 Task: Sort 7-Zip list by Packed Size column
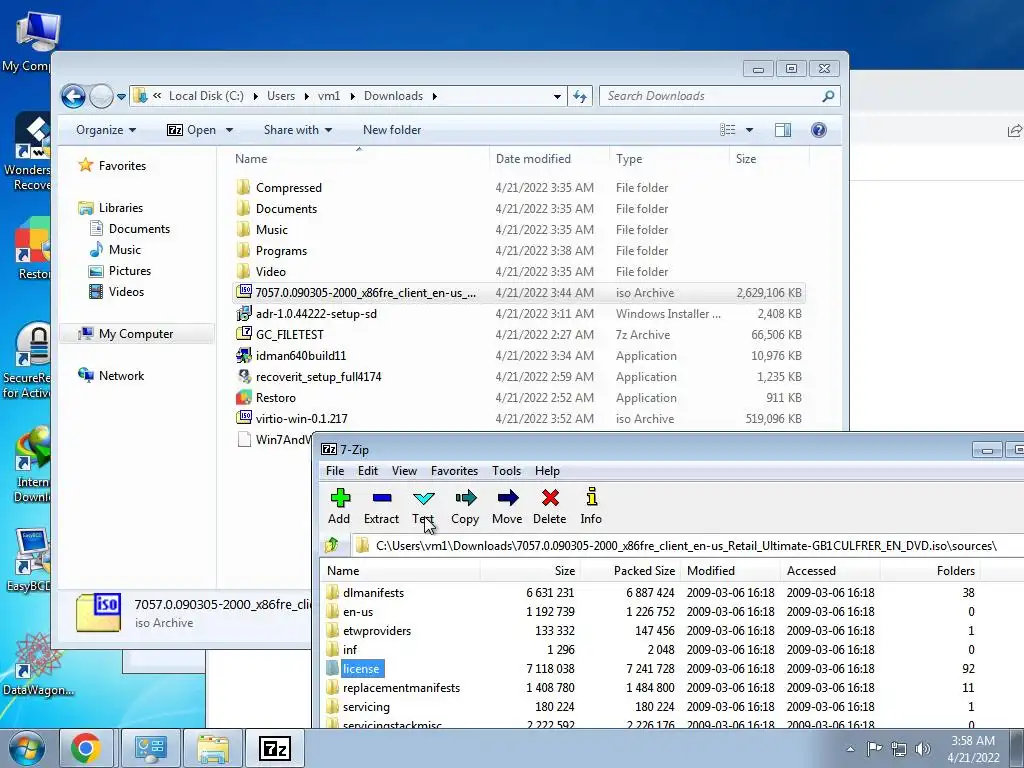(630, 571)
